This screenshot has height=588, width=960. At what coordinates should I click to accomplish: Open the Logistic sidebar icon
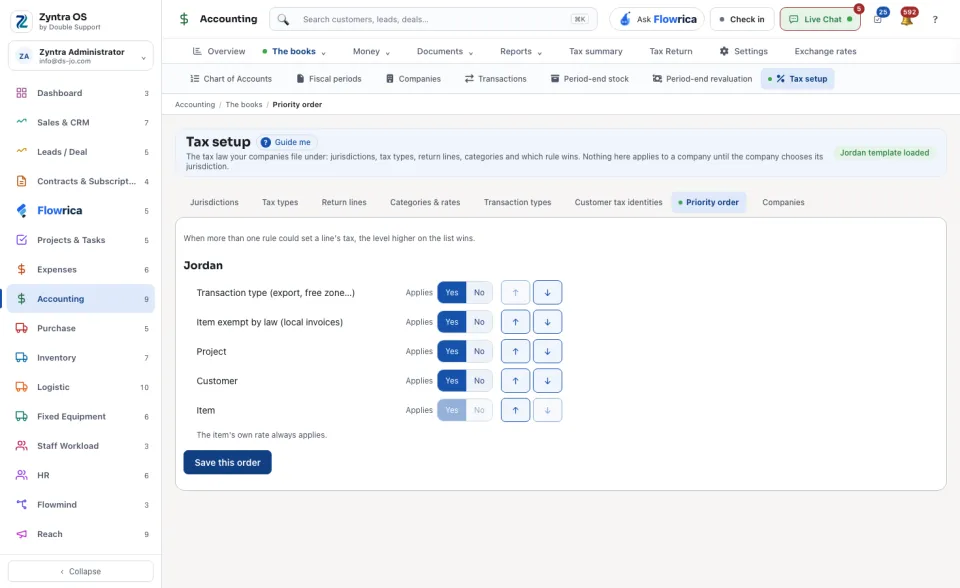tap(21, 387)
